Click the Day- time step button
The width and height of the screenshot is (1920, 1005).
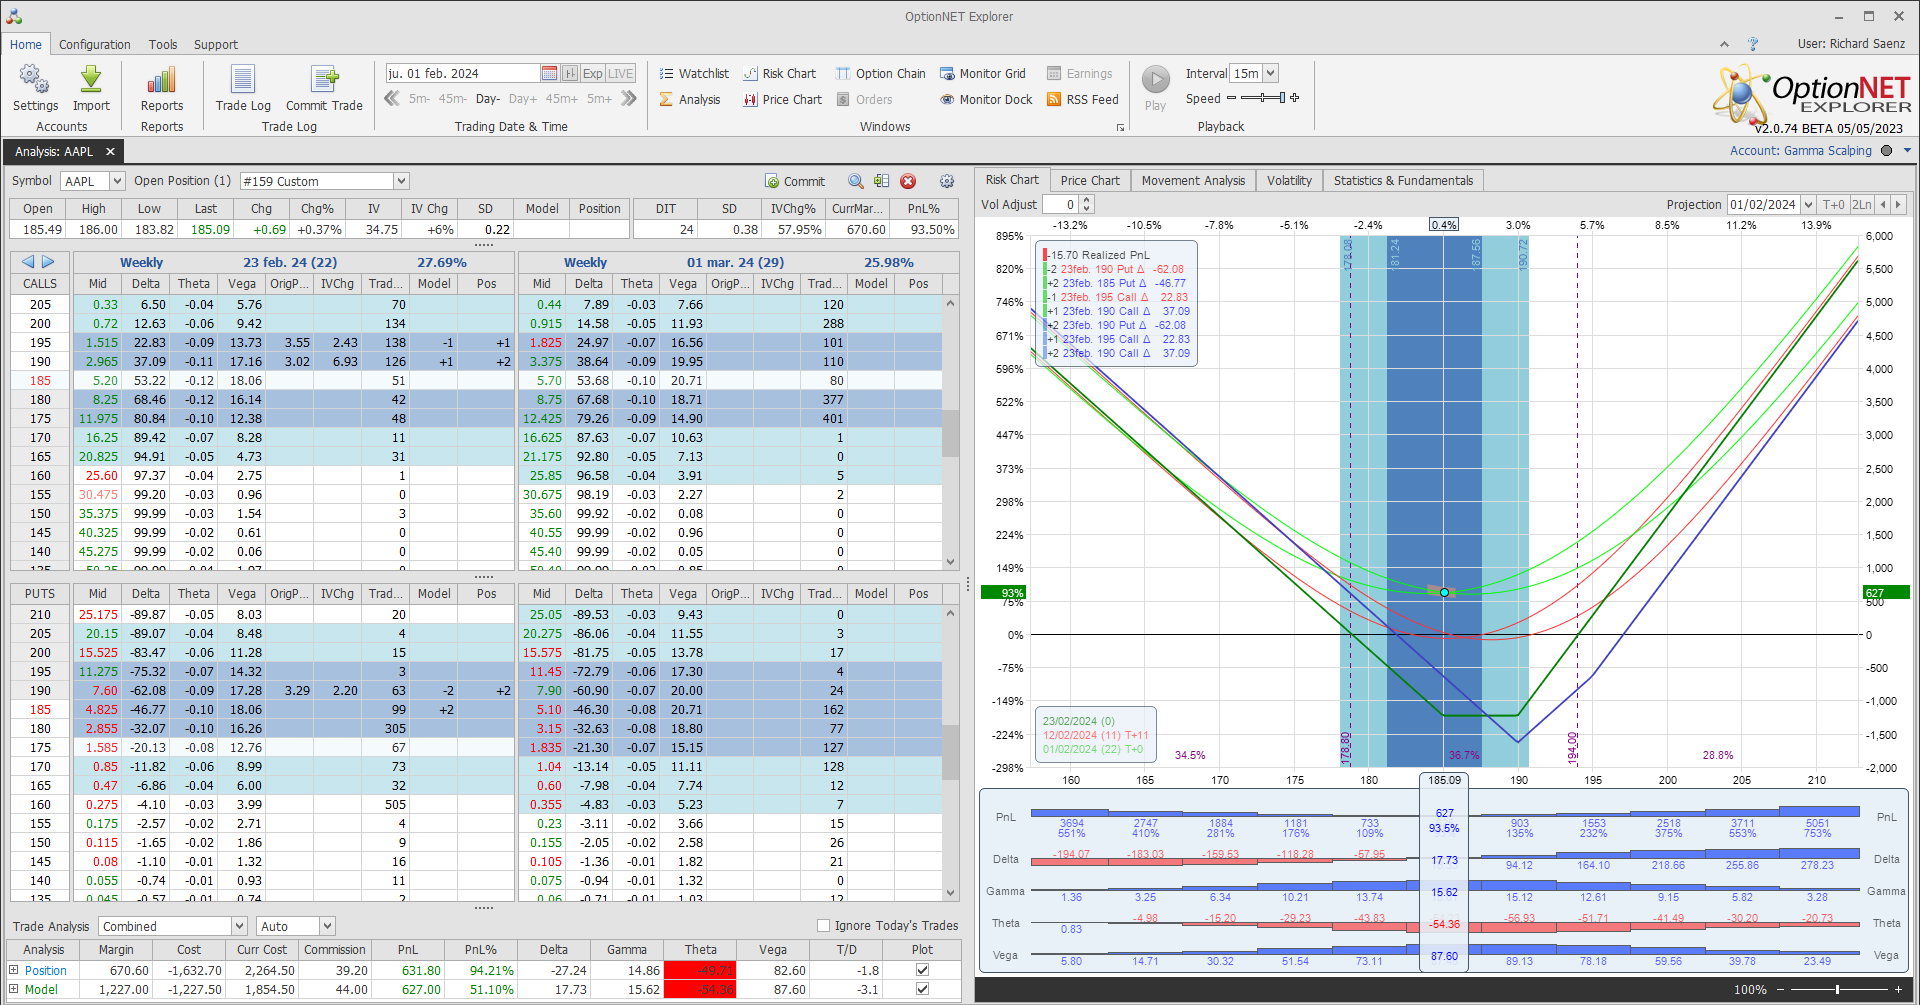(x=488, y=98)
